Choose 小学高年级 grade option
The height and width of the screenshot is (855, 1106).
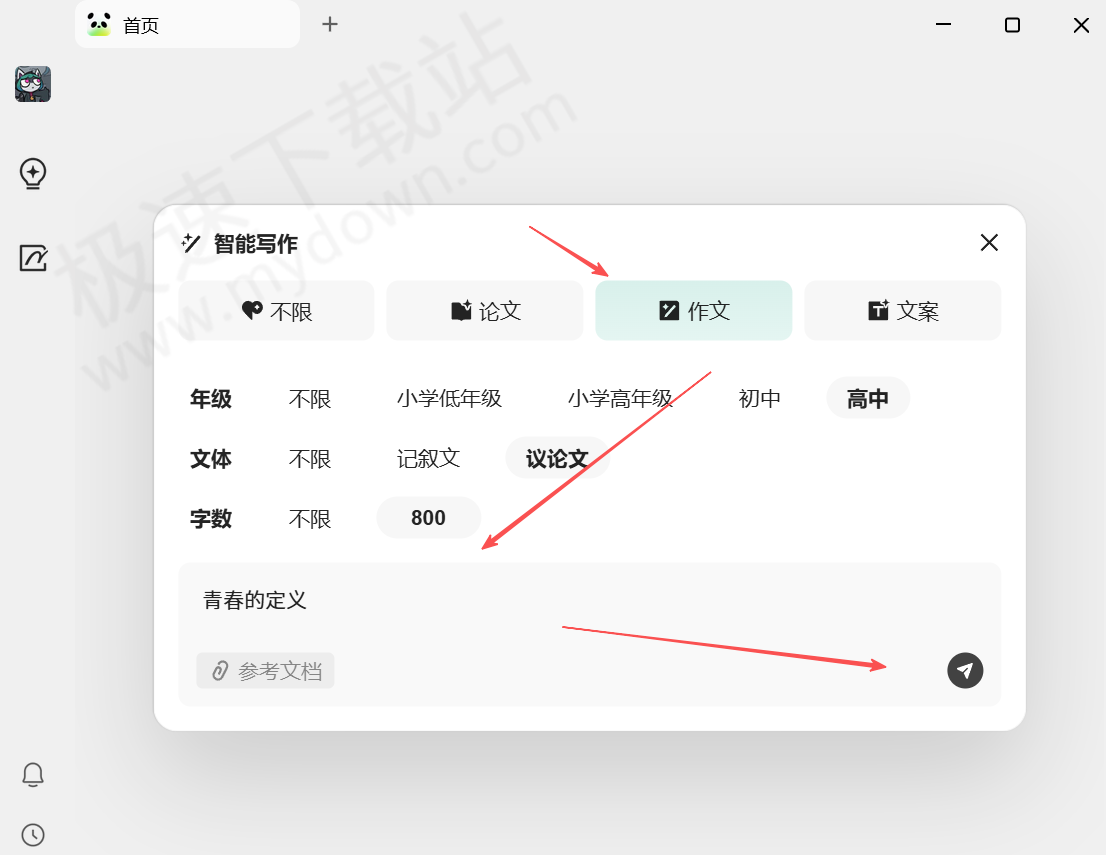pos(620,399)
